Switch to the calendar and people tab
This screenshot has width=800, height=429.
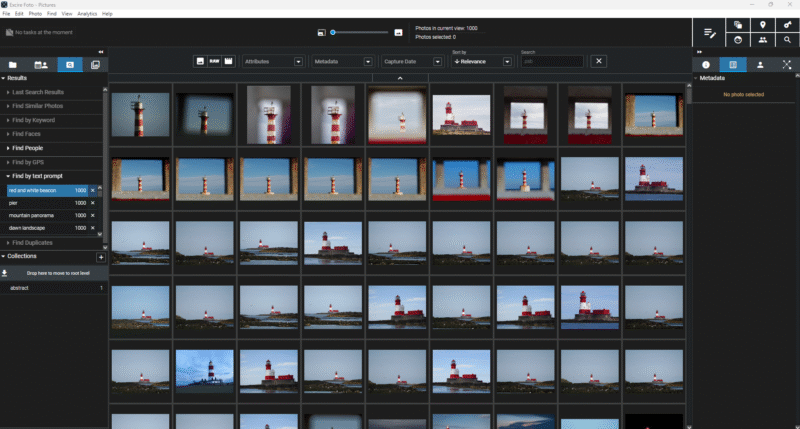41,64
